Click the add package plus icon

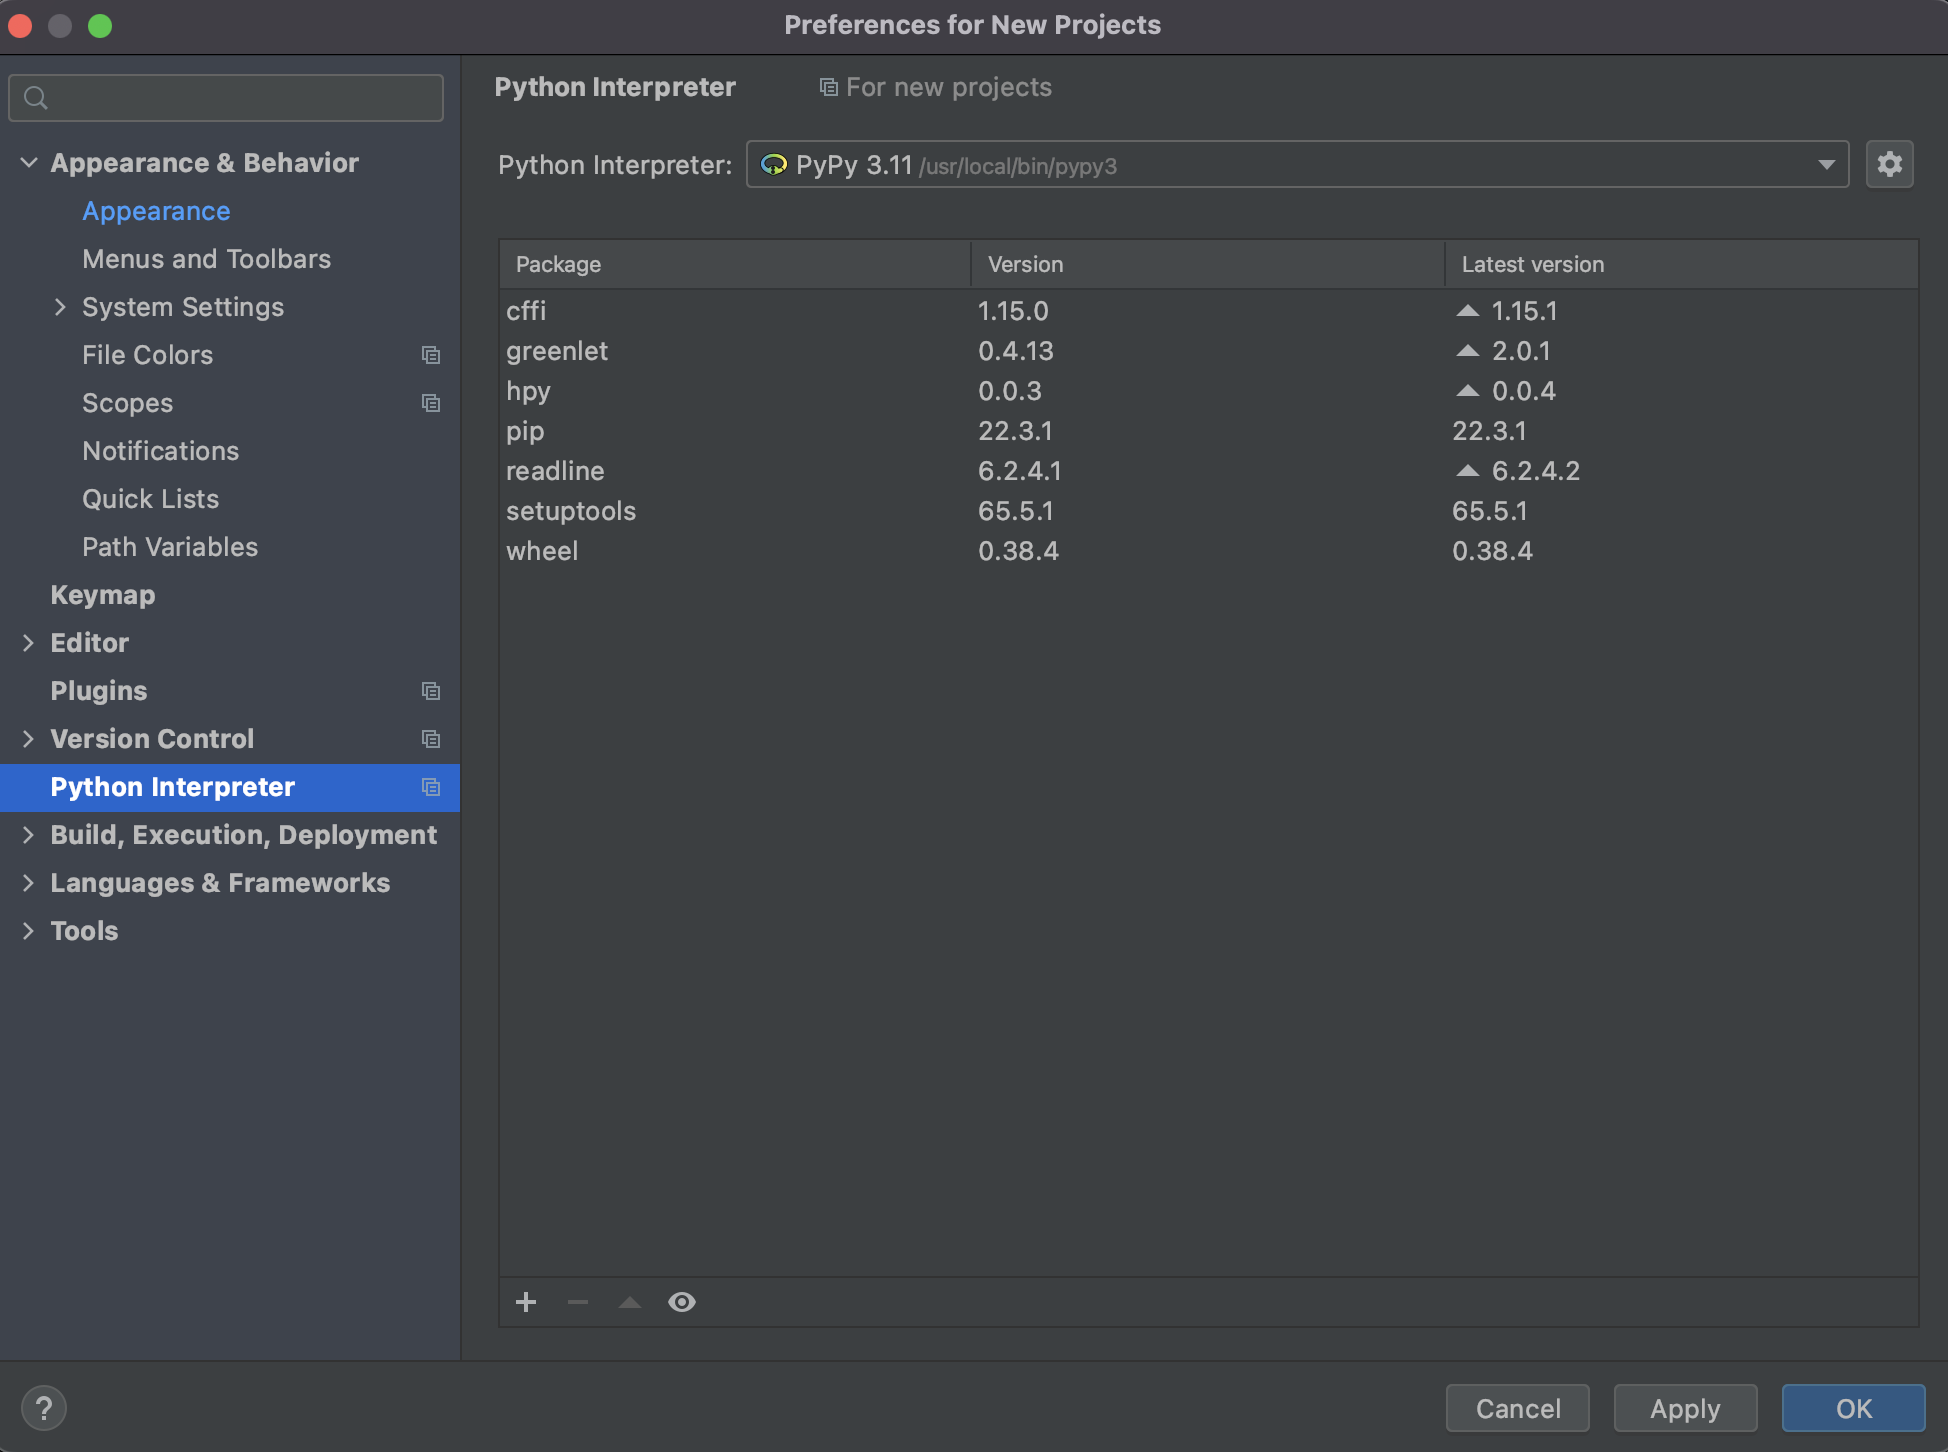coord(526,1302)
